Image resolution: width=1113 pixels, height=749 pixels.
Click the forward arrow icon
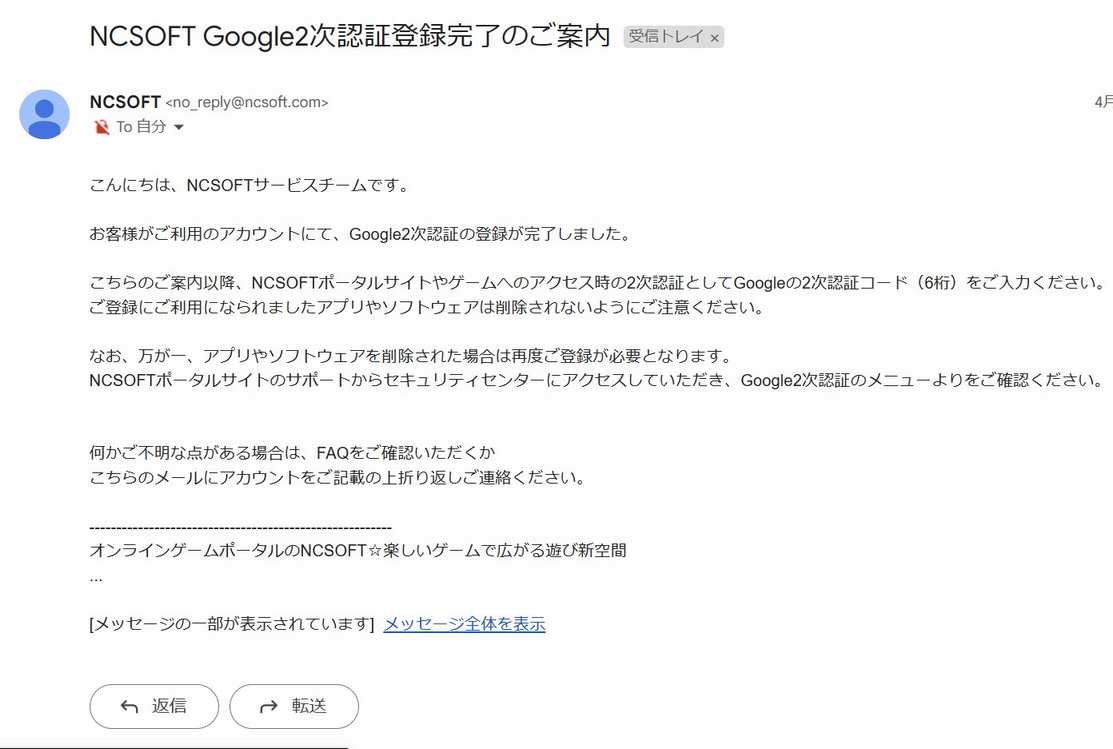point(268,706)
